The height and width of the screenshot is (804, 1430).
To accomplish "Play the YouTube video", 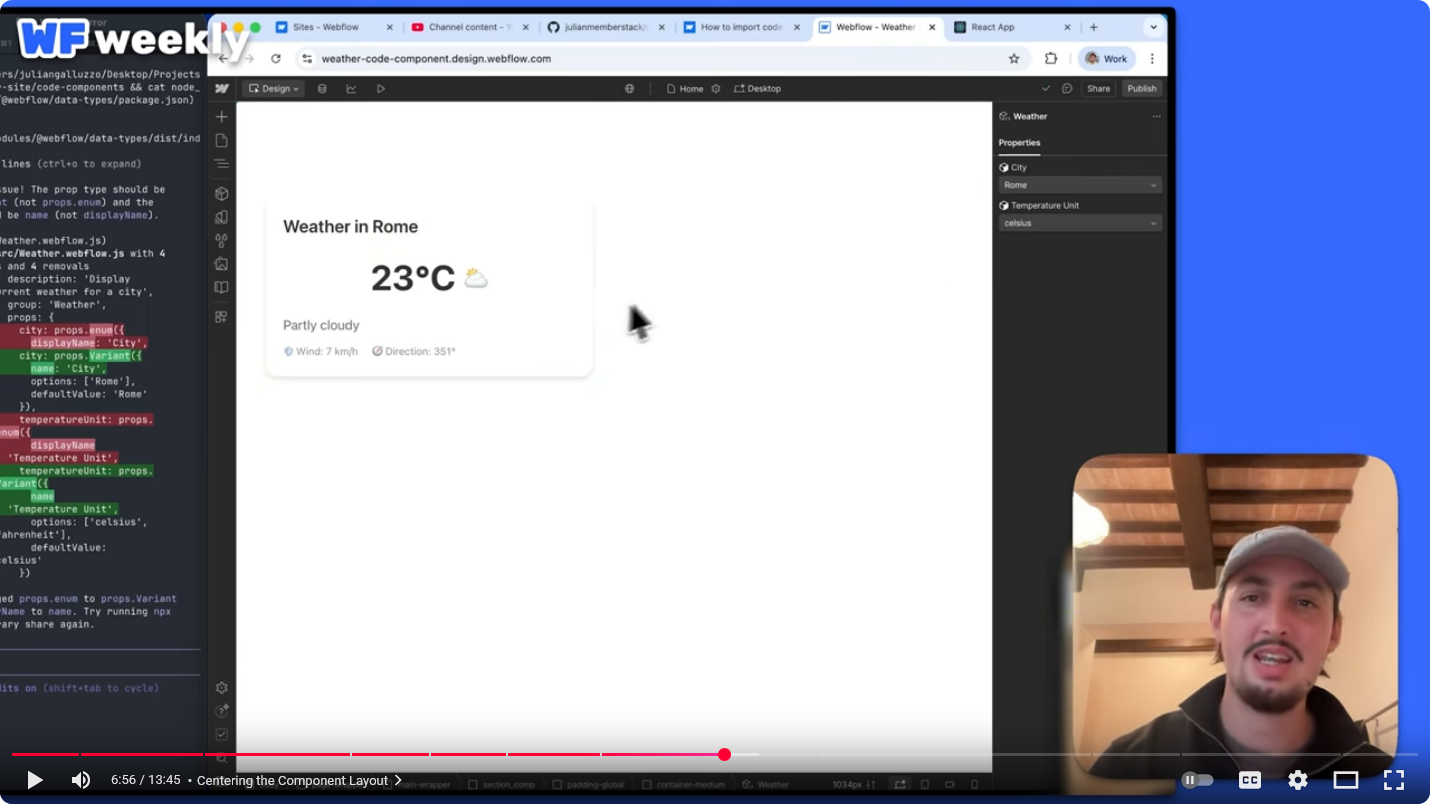I will coord(34,780).
